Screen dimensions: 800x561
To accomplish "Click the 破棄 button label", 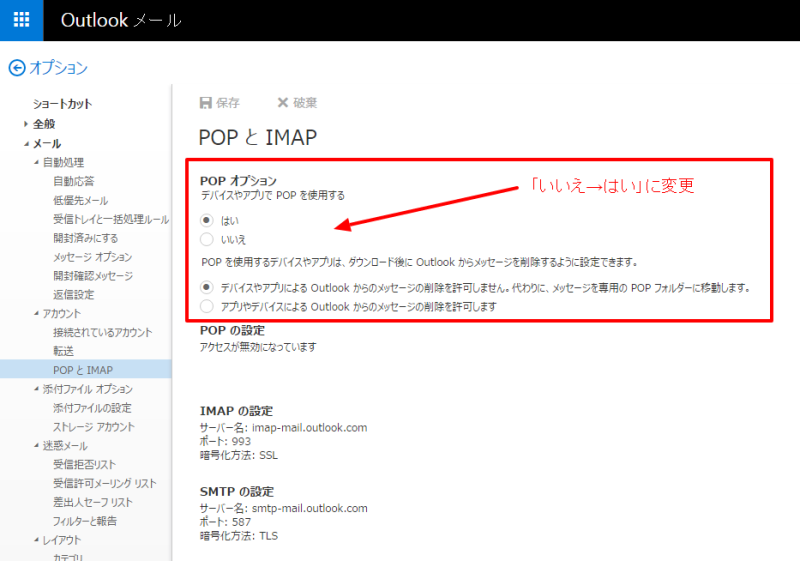I will (x=305, y=103).
